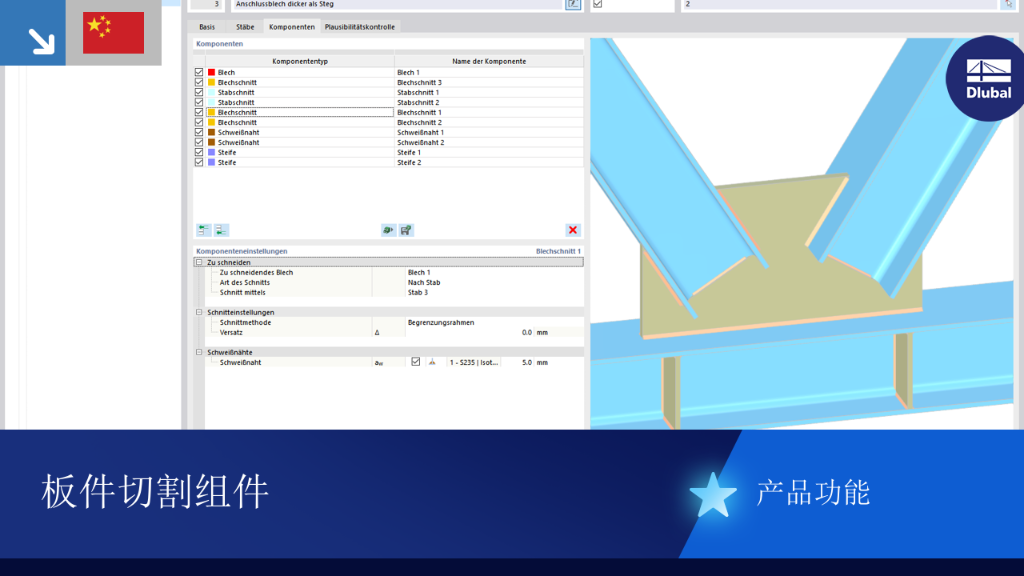Click the '产品功能' banner label
This screenshot has height=576, width=1024.
click(813, 493)
